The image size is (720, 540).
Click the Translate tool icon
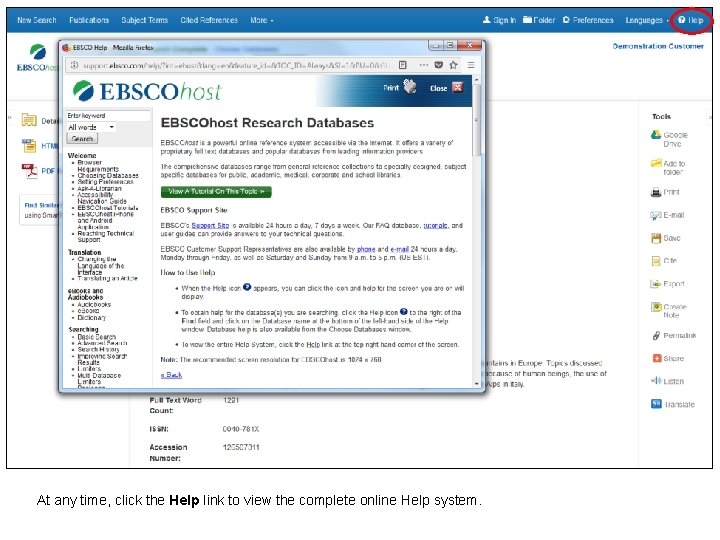click(x=656, y=404)
